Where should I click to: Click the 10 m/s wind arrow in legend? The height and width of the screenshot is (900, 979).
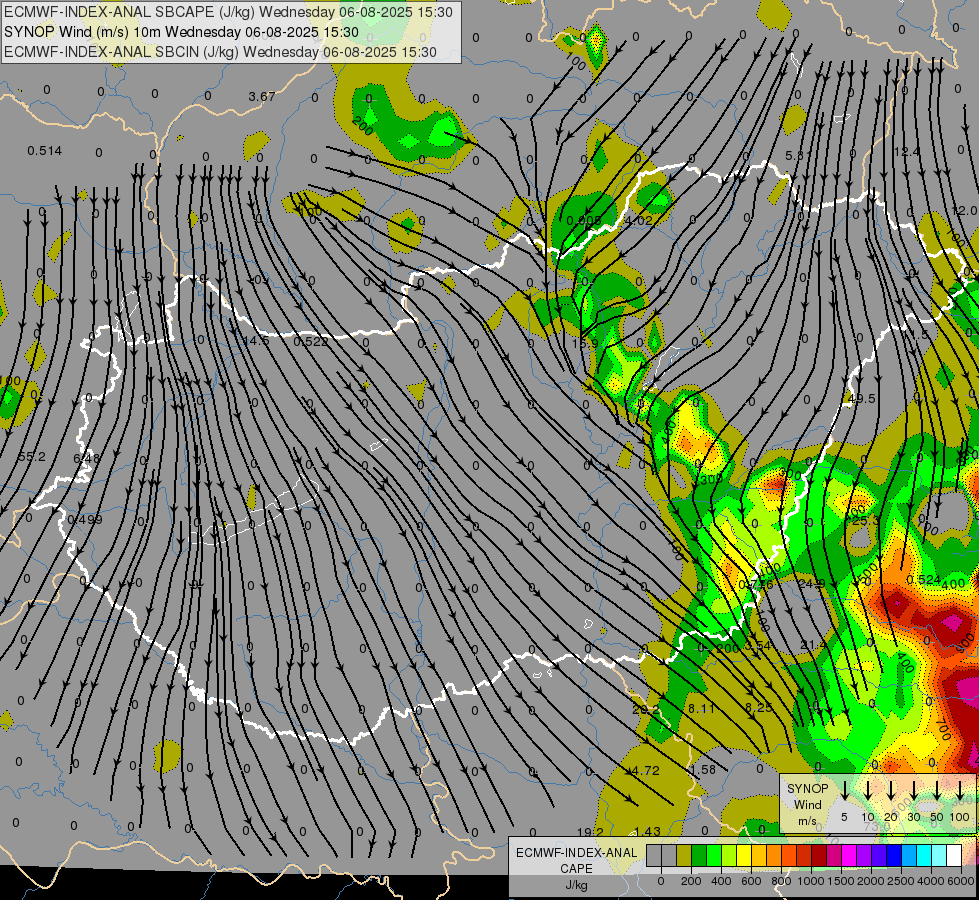pos(867,790)
